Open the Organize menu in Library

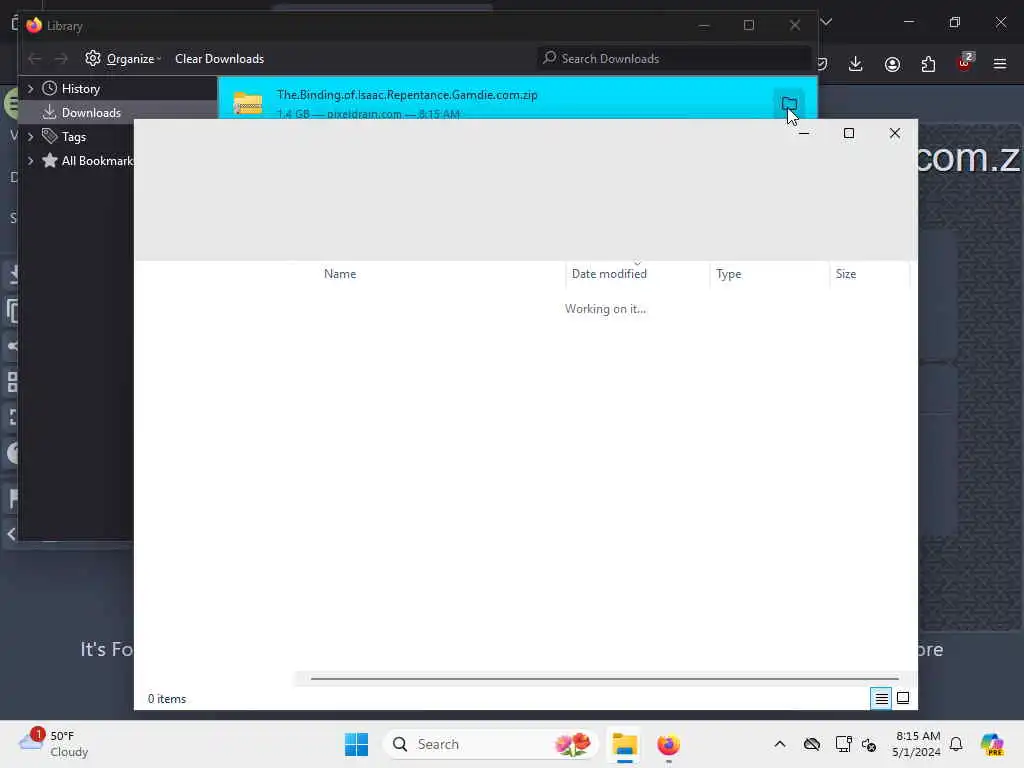tap(123, 59)
